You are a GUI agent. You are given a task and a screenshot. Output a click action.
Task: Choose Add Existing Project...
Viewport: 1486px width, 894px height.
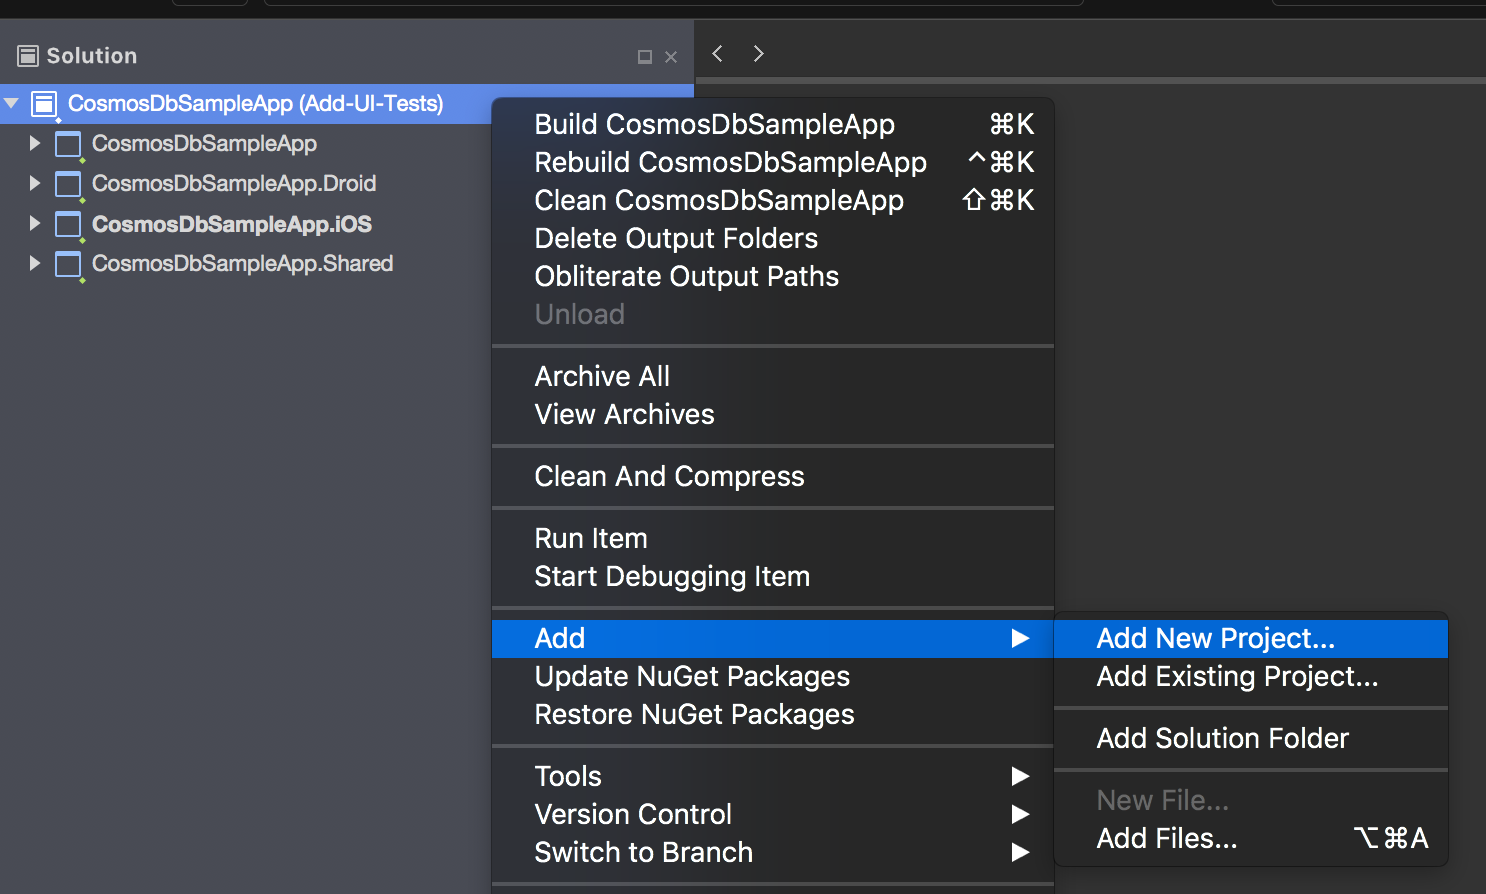(1251, 676)
